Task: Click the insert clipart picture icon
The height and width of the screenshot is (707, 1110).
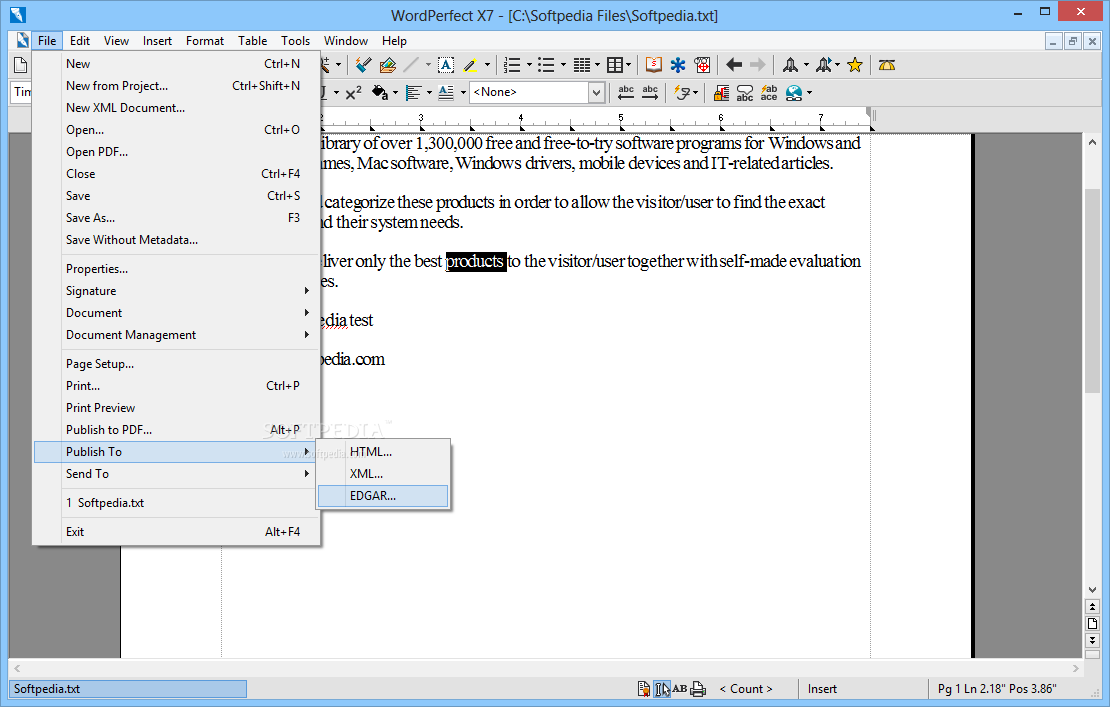Action: tap(387, 65)
